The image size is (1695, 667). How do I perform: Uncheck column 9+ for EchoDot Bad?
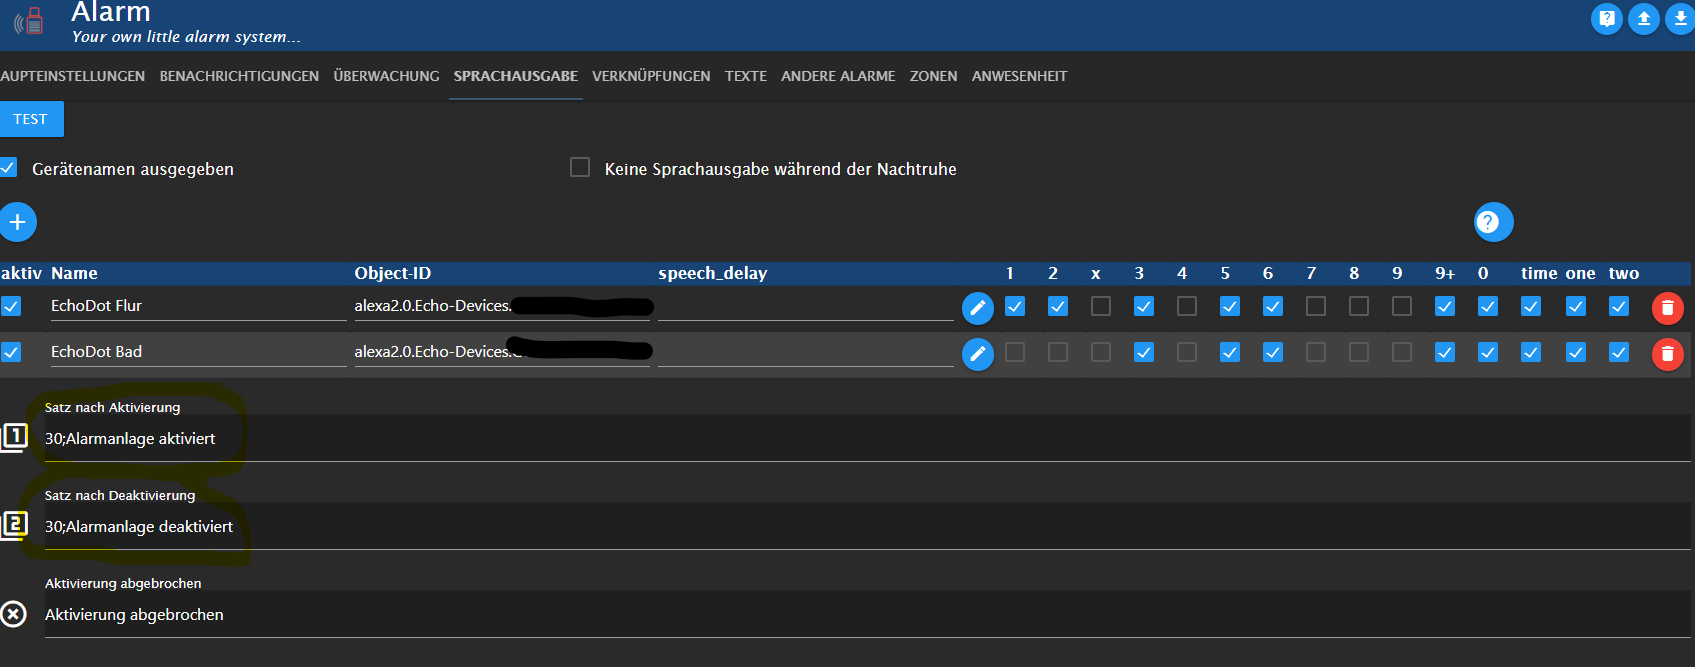1445,352
